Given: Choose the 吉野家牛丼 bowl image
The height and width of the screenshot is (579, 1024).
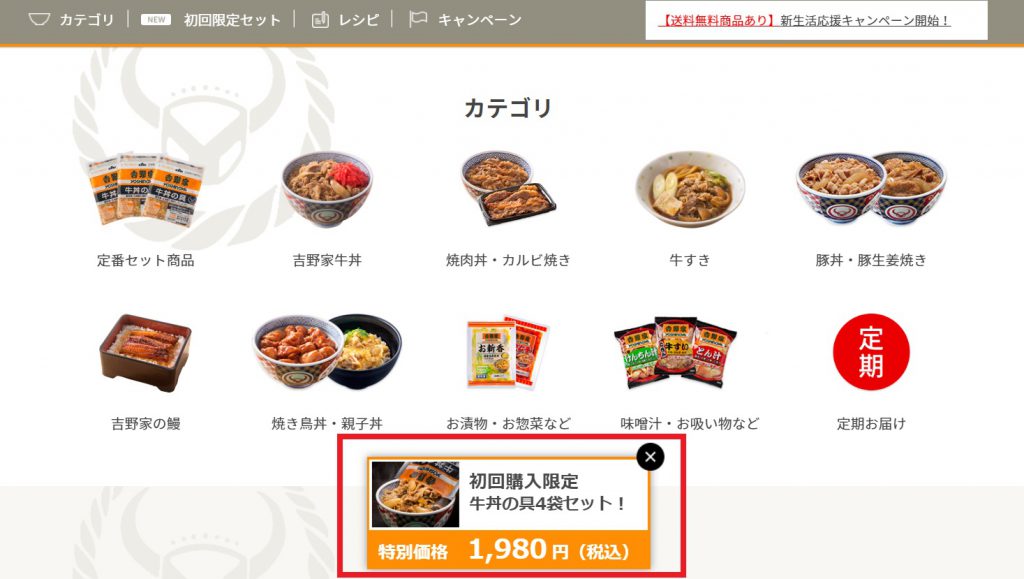Looking at the screenshot, I should (327, 189).
